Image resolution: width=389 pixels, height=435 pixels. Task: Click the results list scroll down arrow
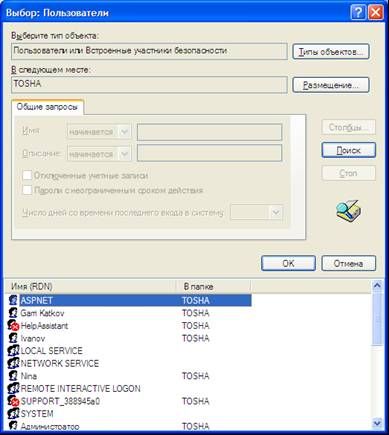[x=377, y=423]
